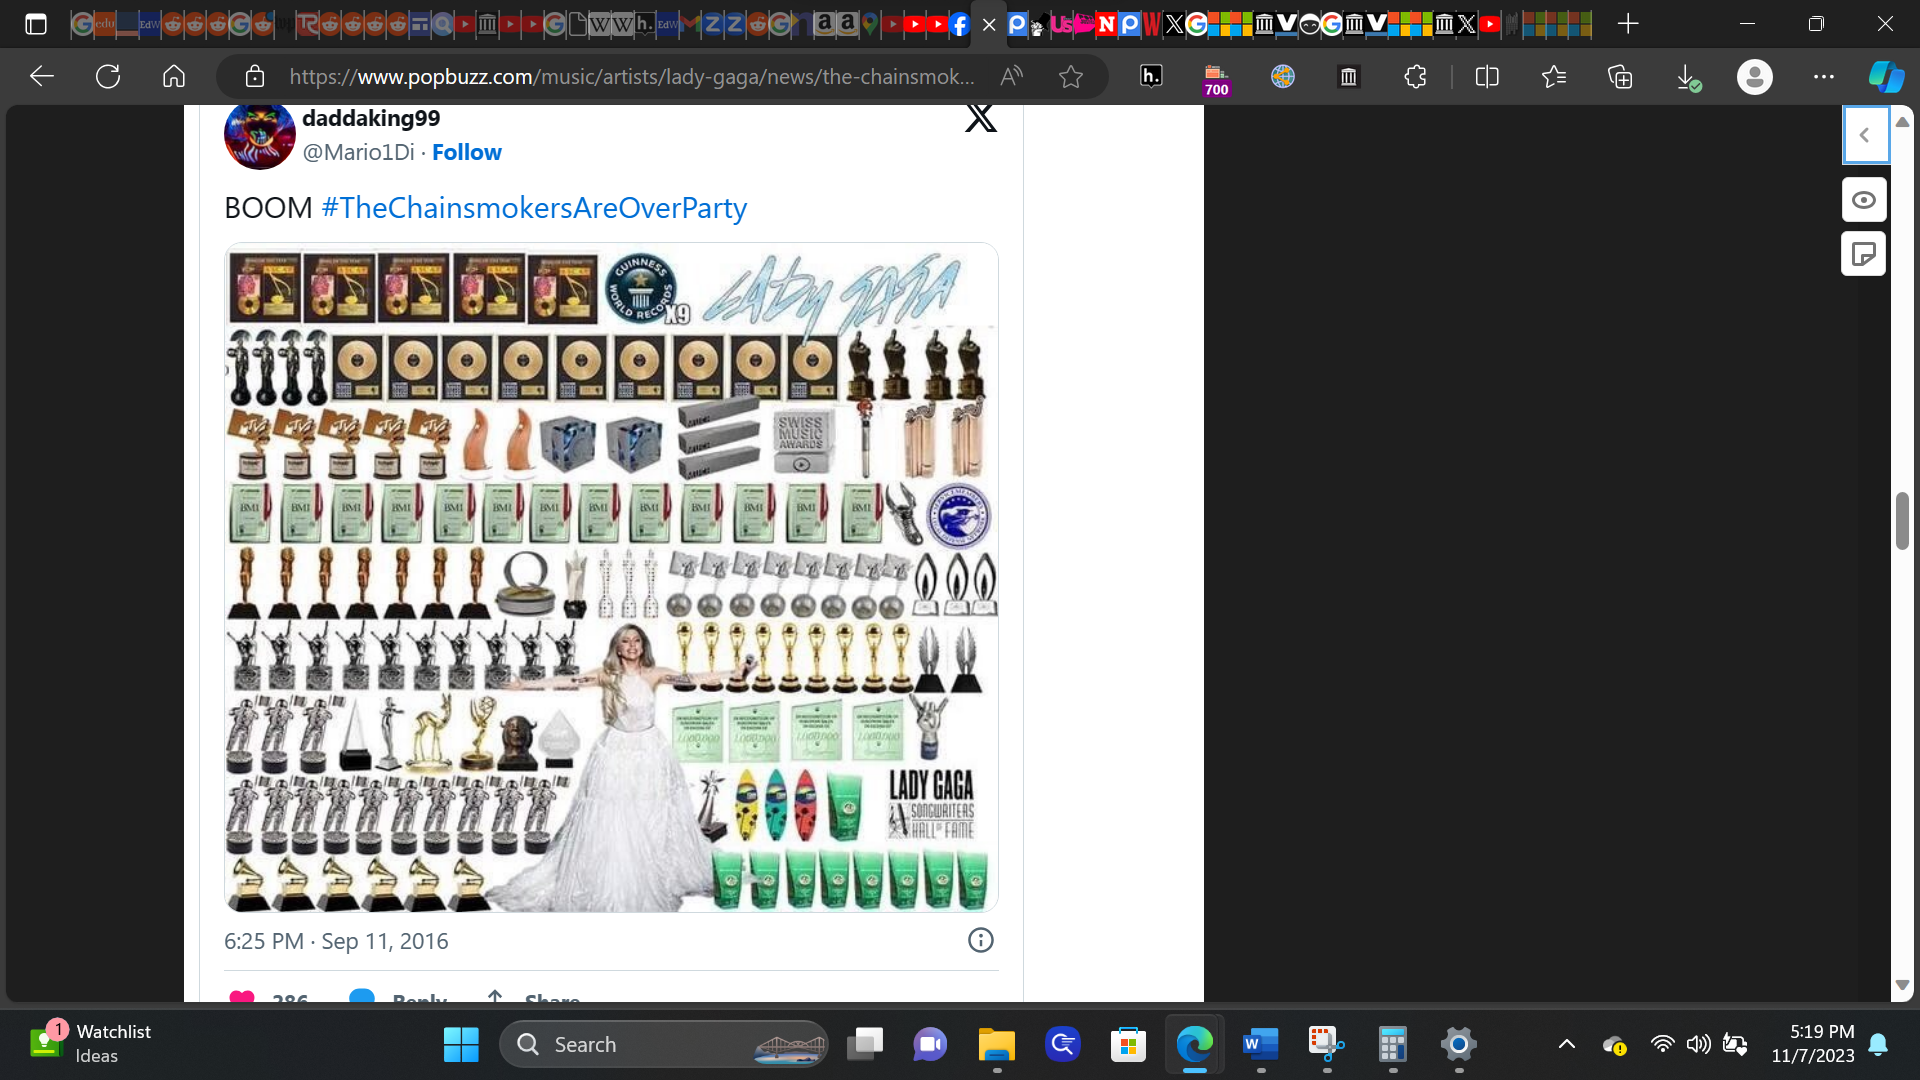Show hidden system tray icons
This screenshot has height=1080, width=1920.
pos(1567,1045)
